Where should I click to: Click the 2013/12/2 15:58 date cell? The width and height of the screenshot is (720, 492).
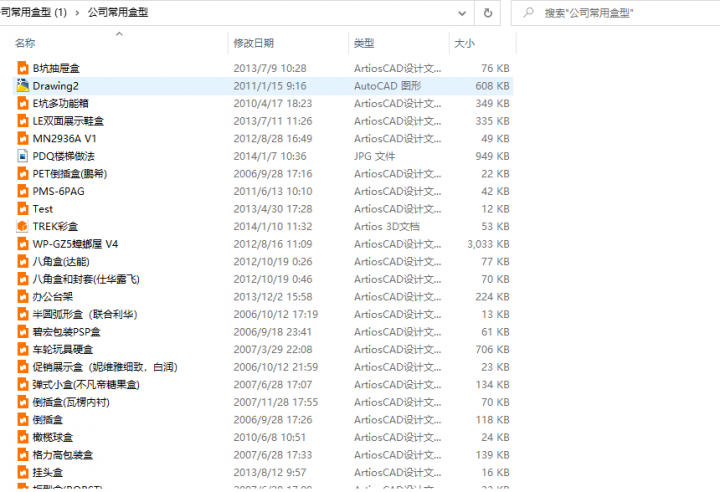(x=273, y=297)
